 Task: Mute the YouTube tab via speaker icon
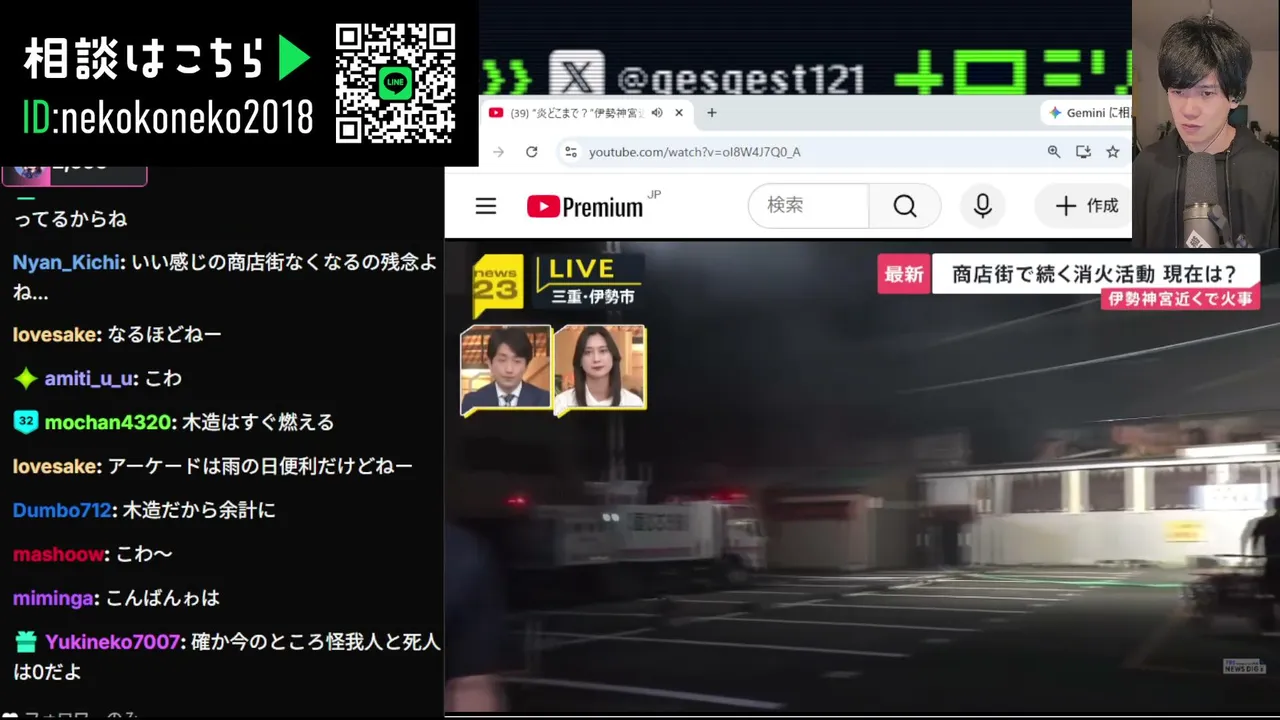pyautogui.click(x=657, y=113)
